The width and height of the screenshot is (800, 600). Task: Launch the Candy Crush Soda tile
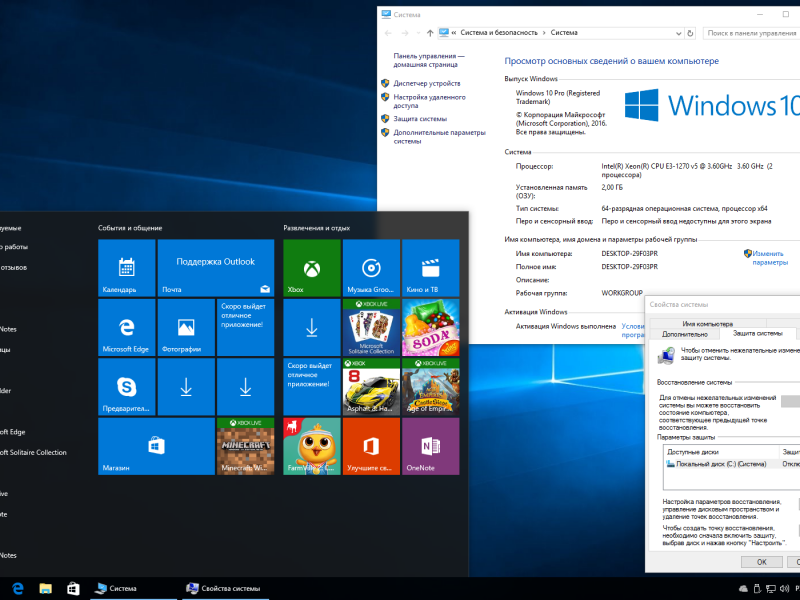coord(431,328)
